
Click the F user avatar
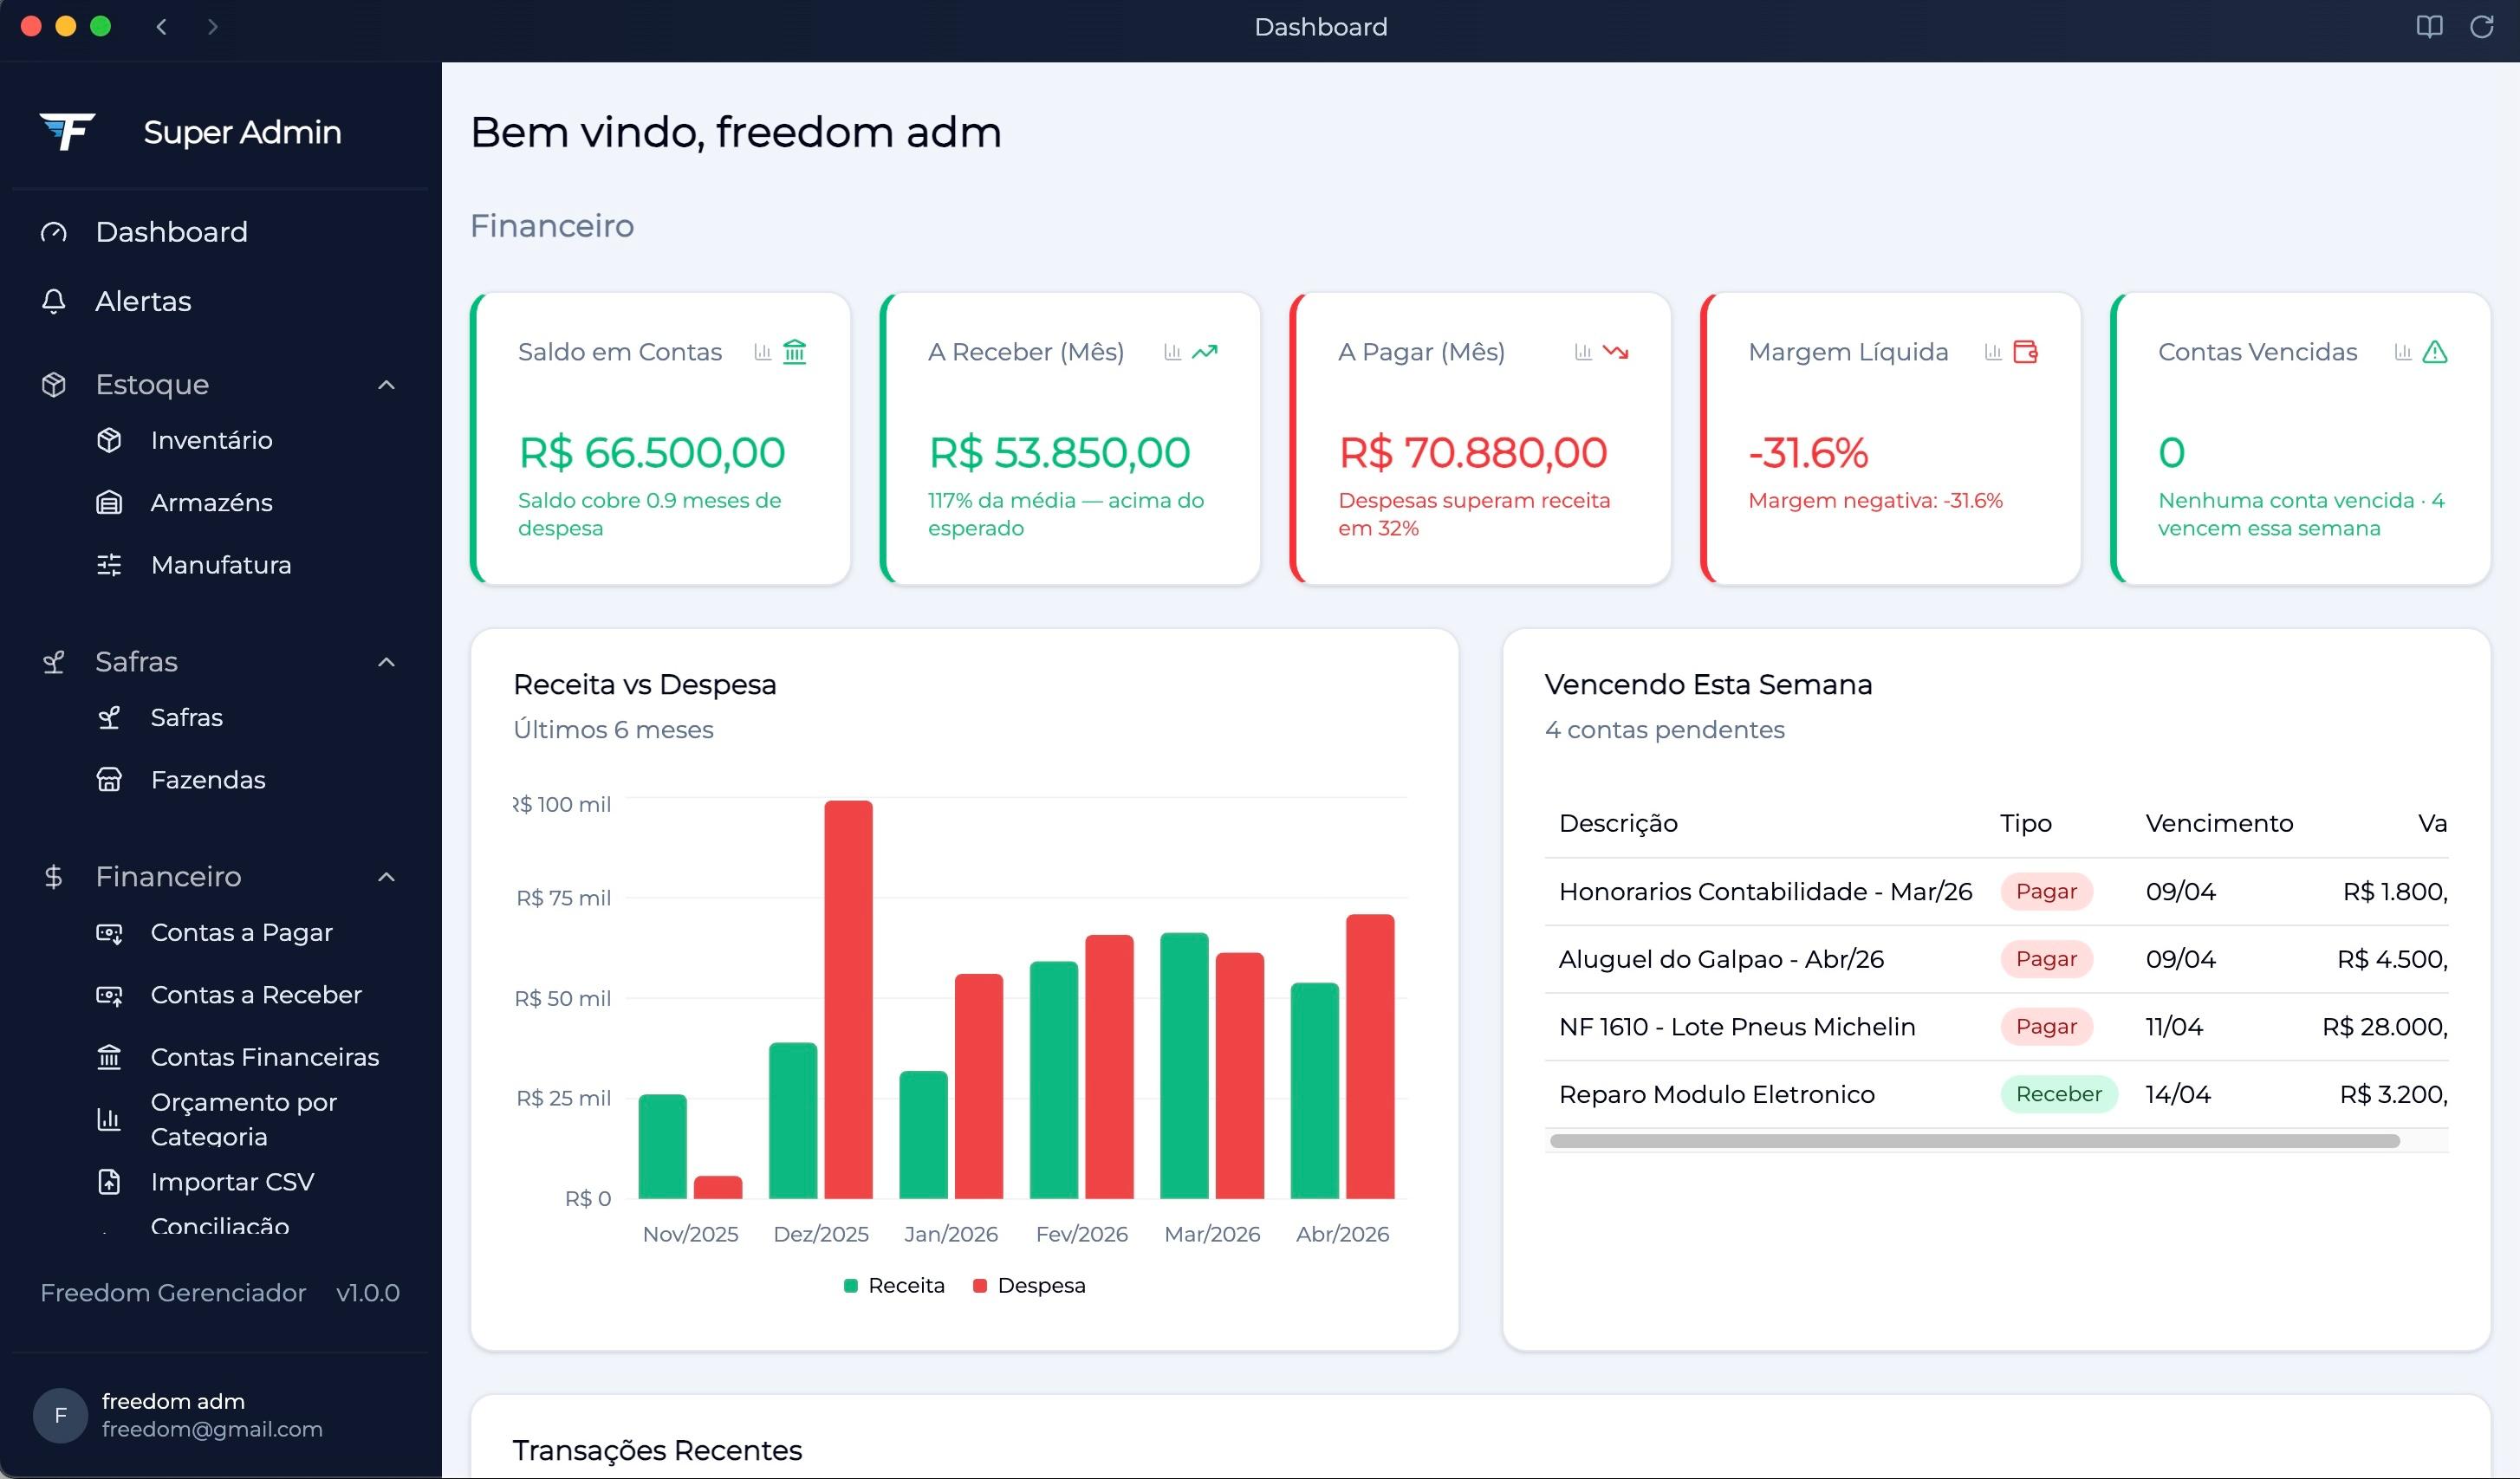click(x=60, y=1415)
